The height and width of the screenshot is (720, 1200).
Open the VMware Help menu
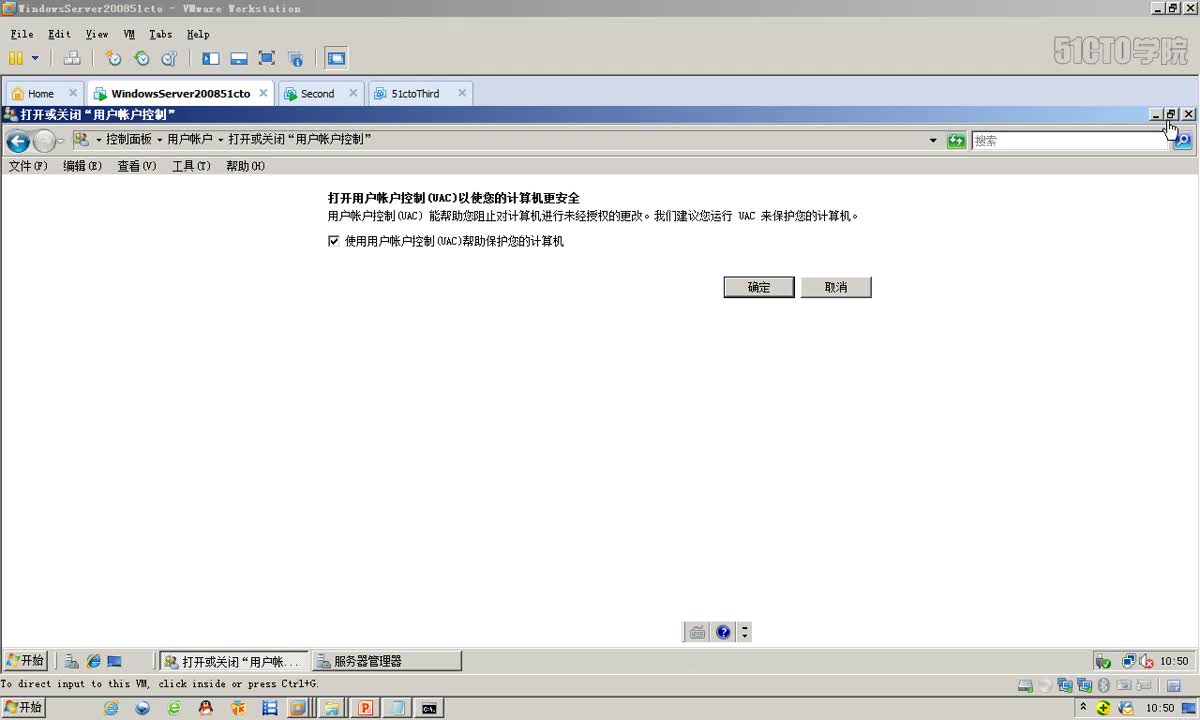pyautogui.click(x=198, y=34)
